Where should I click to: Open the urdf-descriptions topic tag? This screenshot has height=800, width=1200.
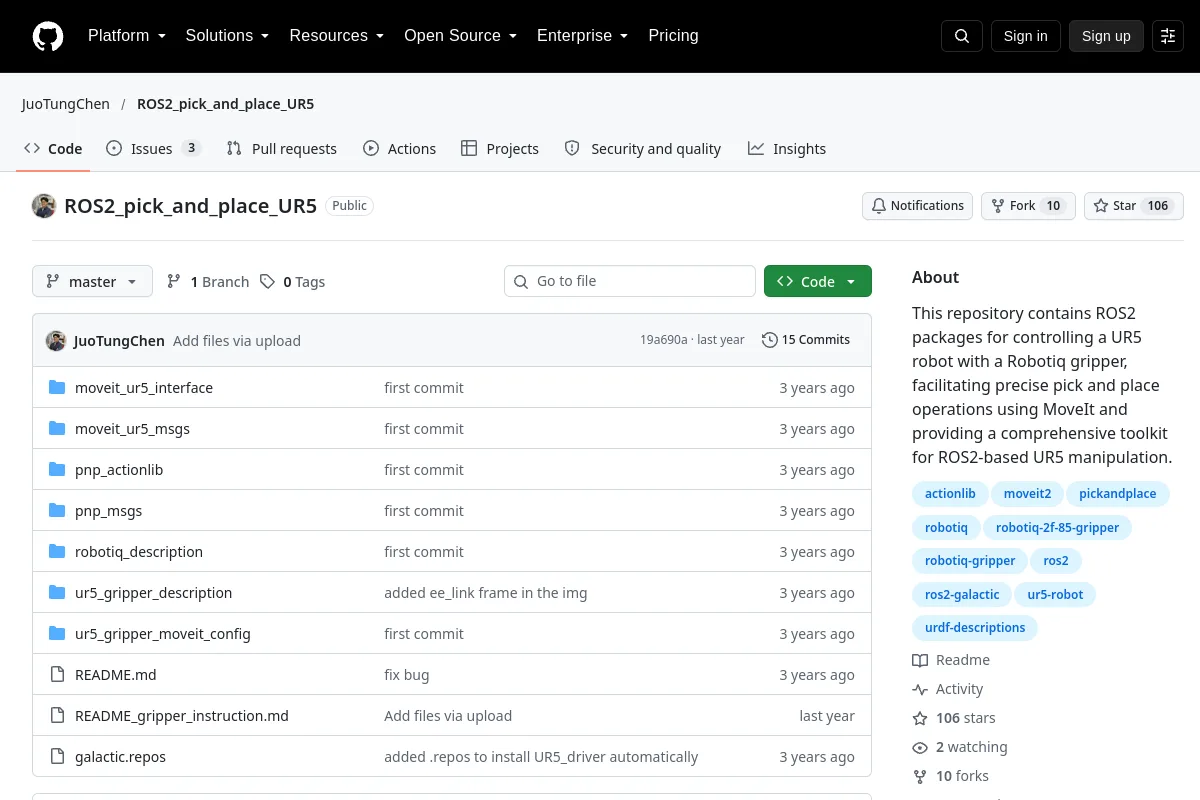click(975, 628)
